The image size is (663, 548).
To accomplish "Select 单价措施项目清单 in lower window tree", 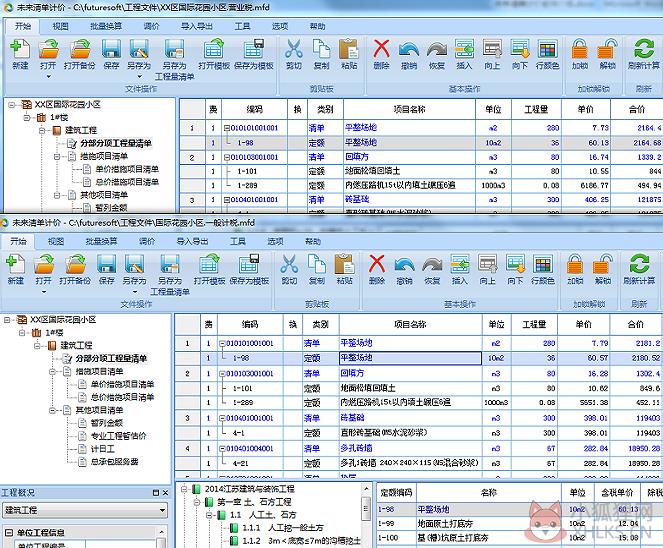I will point(122,384).
